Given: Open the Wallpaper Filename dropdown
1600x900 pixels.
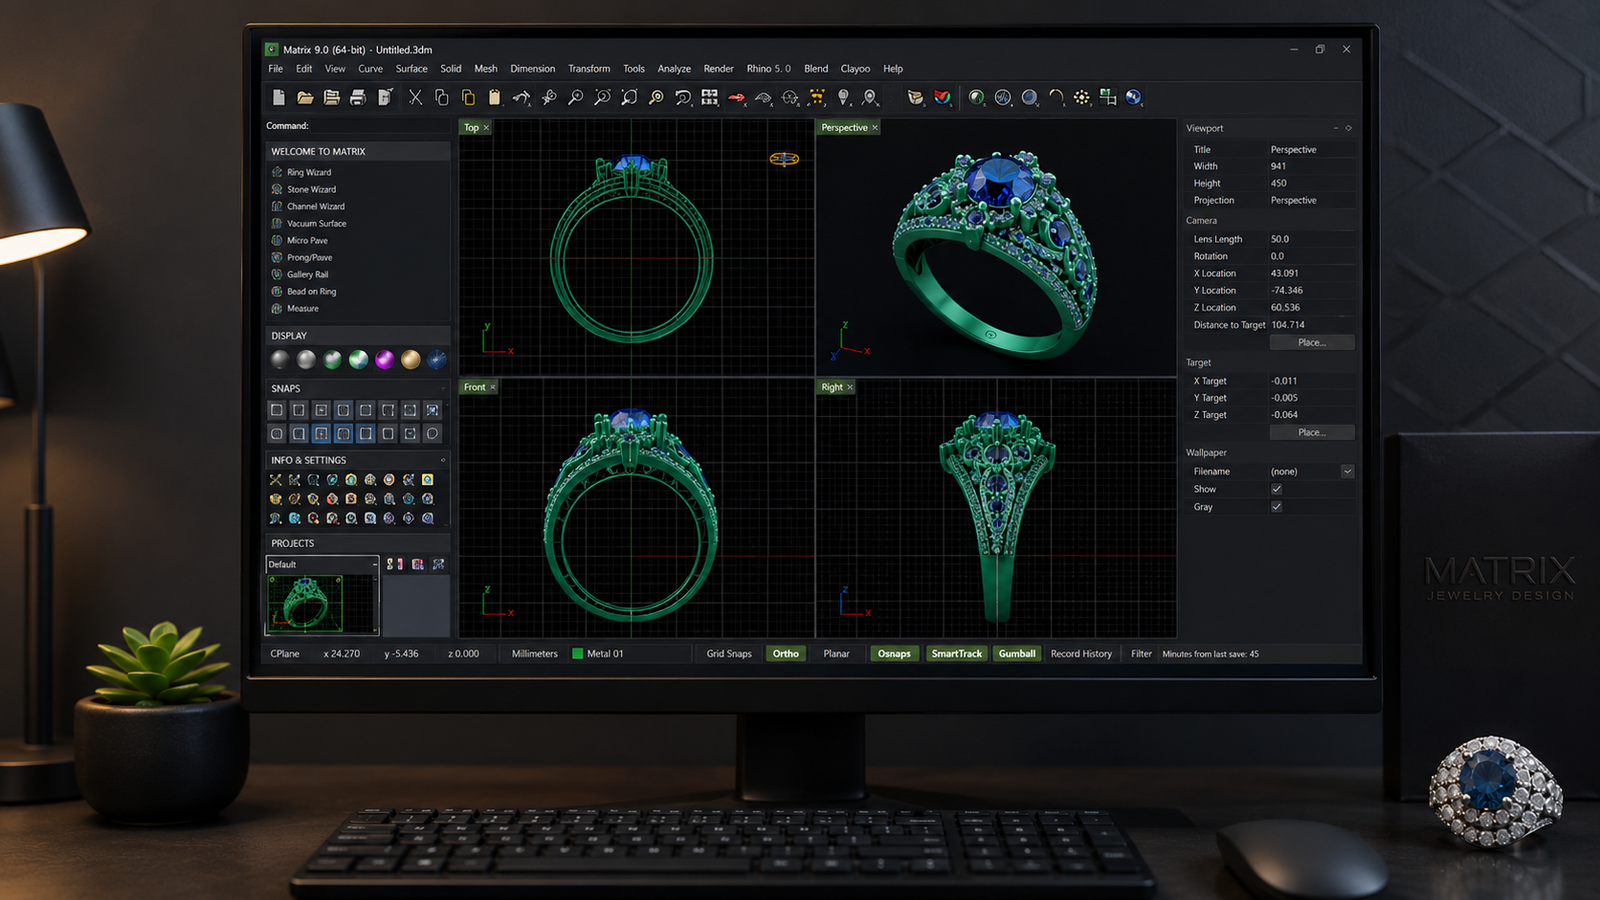Looking at the screenshot, I should [1347, 471].
